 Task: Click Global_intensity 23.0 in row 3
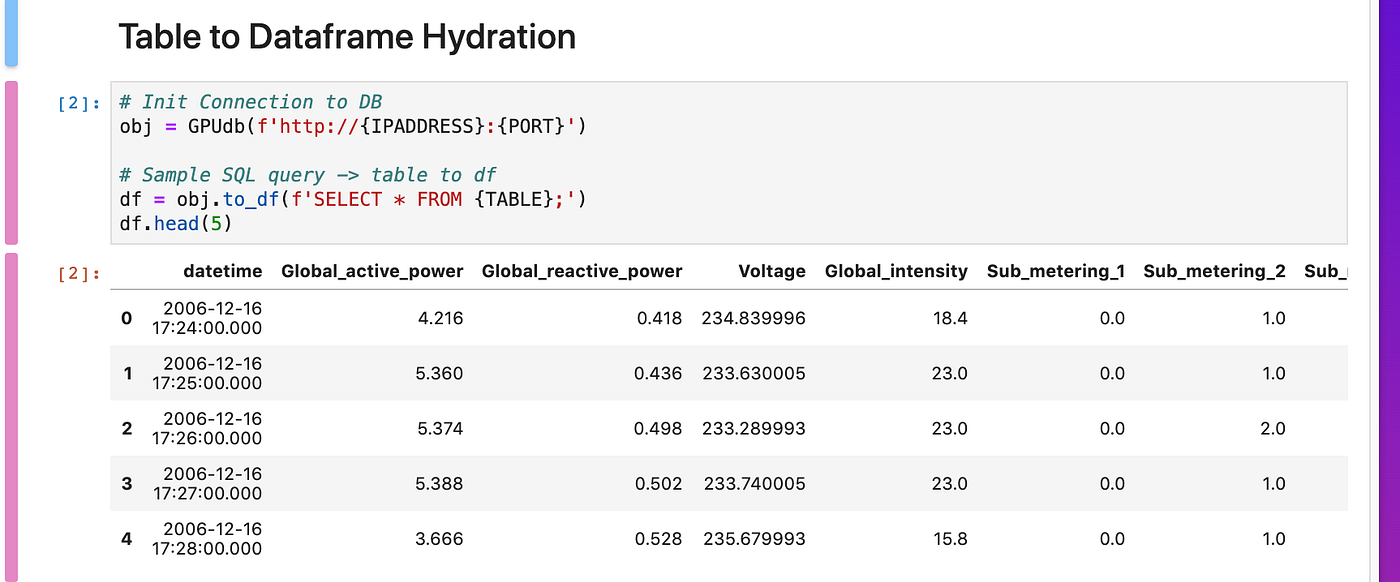[949, 483]
